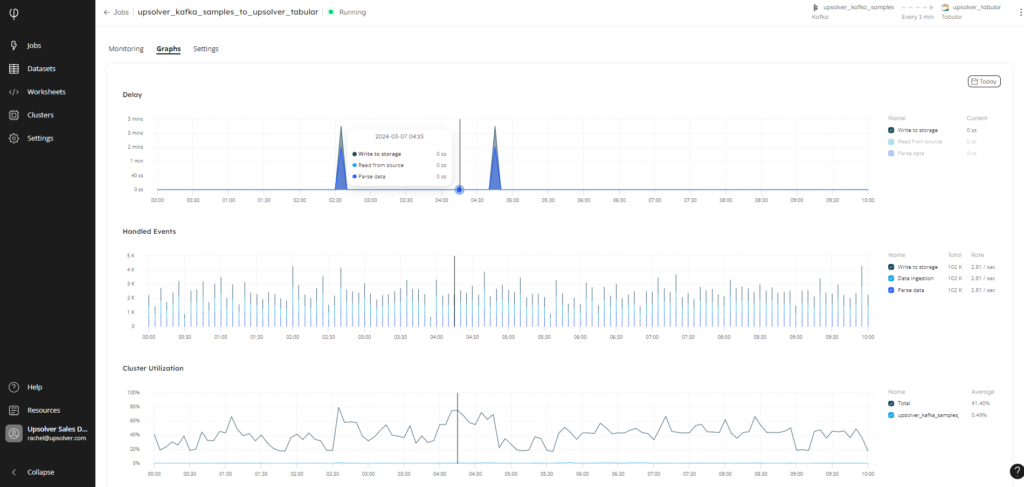
Task: Toggle Handled Events Parse data series
Action: click(892, 290)
